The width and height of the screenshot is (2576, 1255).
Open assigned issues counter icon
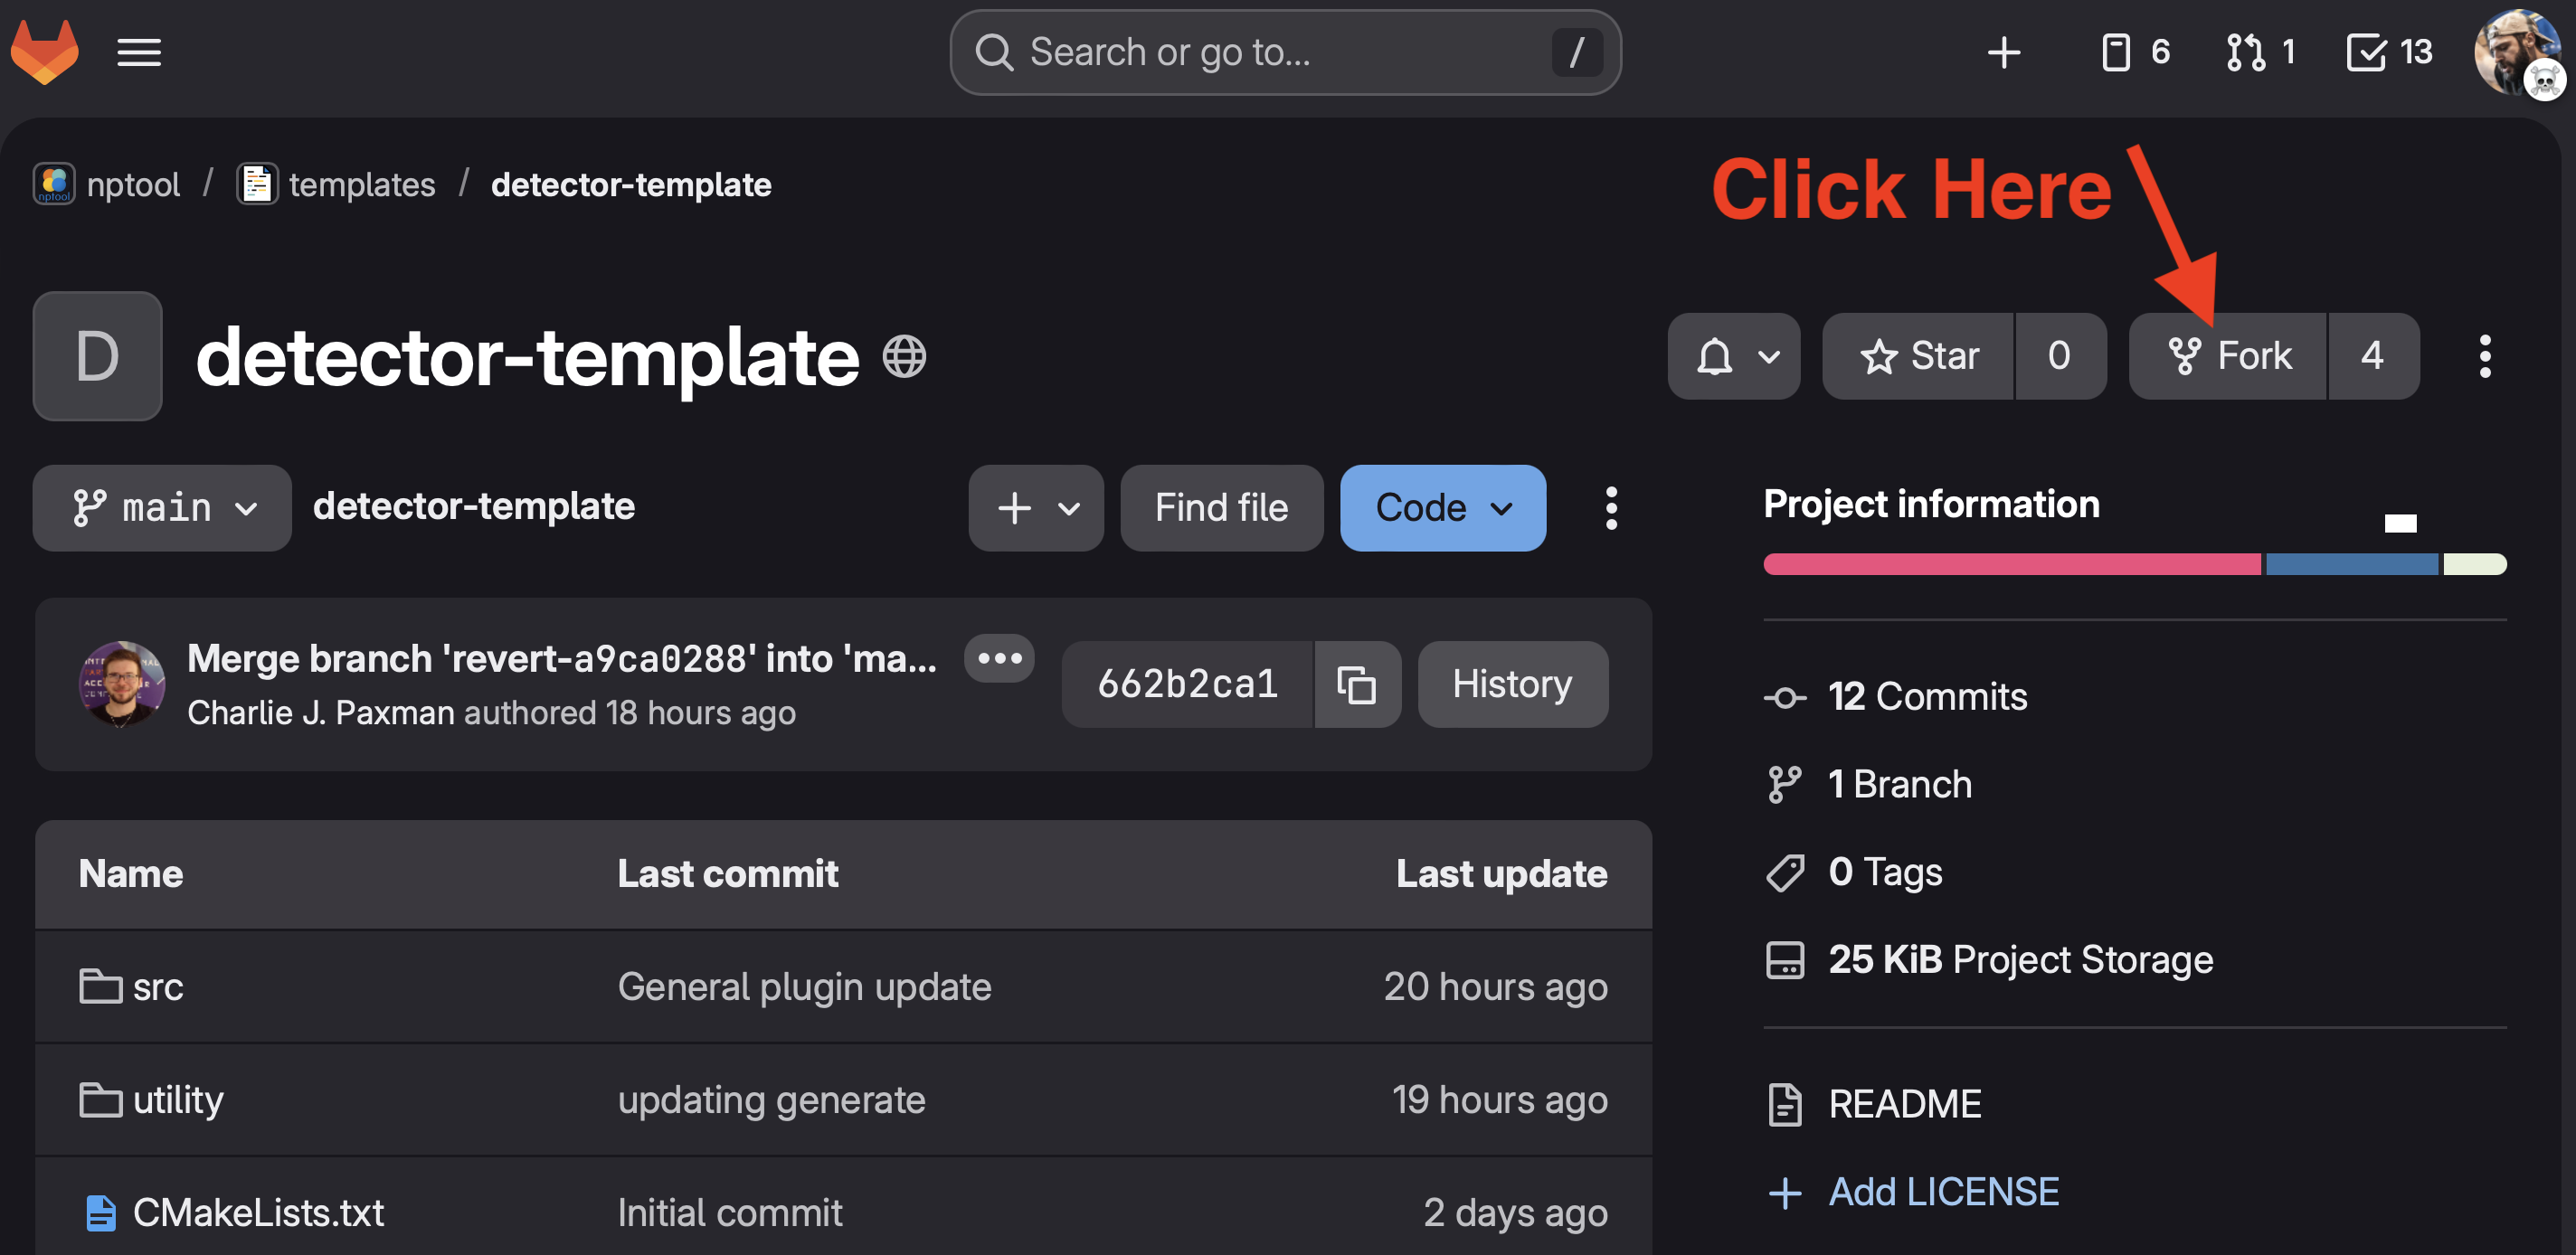[x=2134, y=52]
